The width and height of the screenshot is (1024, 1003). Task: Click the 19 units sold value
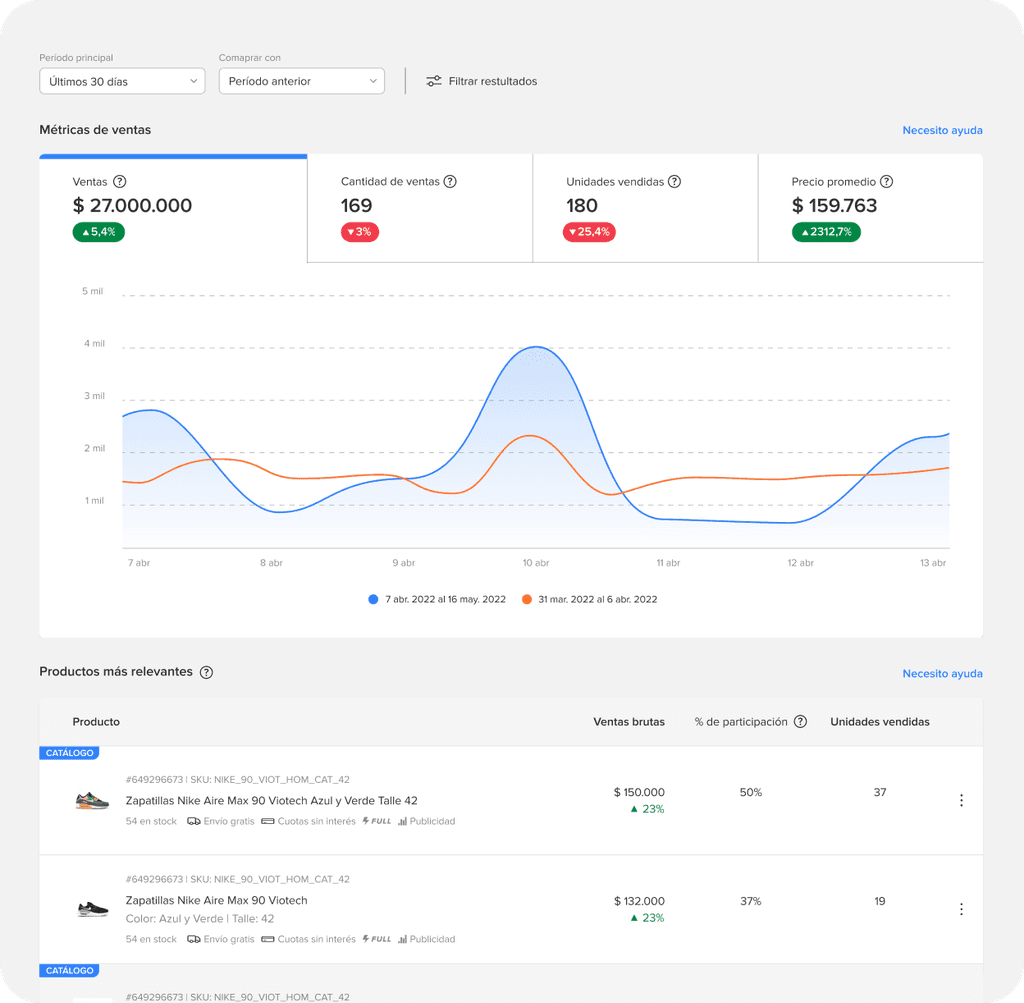click(x=880, y=901)
